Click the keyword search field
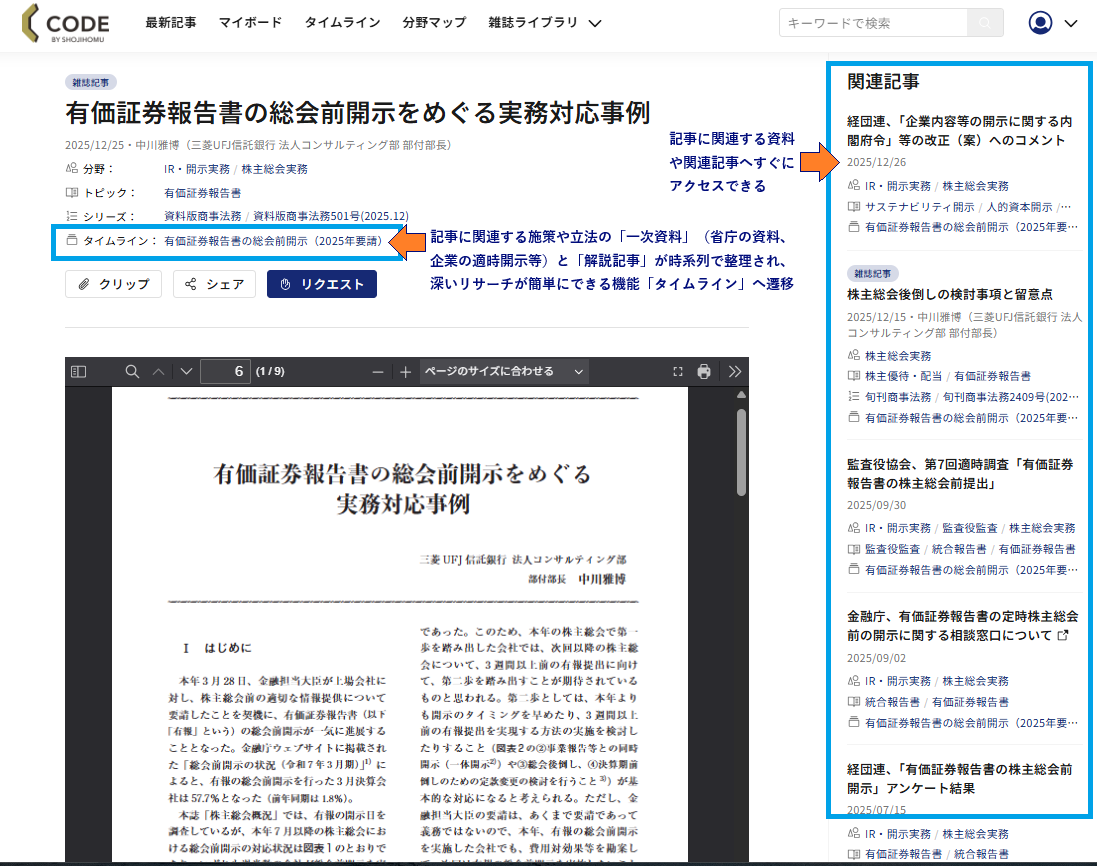Screen dimensions: 1097x866 click(872, 23)
